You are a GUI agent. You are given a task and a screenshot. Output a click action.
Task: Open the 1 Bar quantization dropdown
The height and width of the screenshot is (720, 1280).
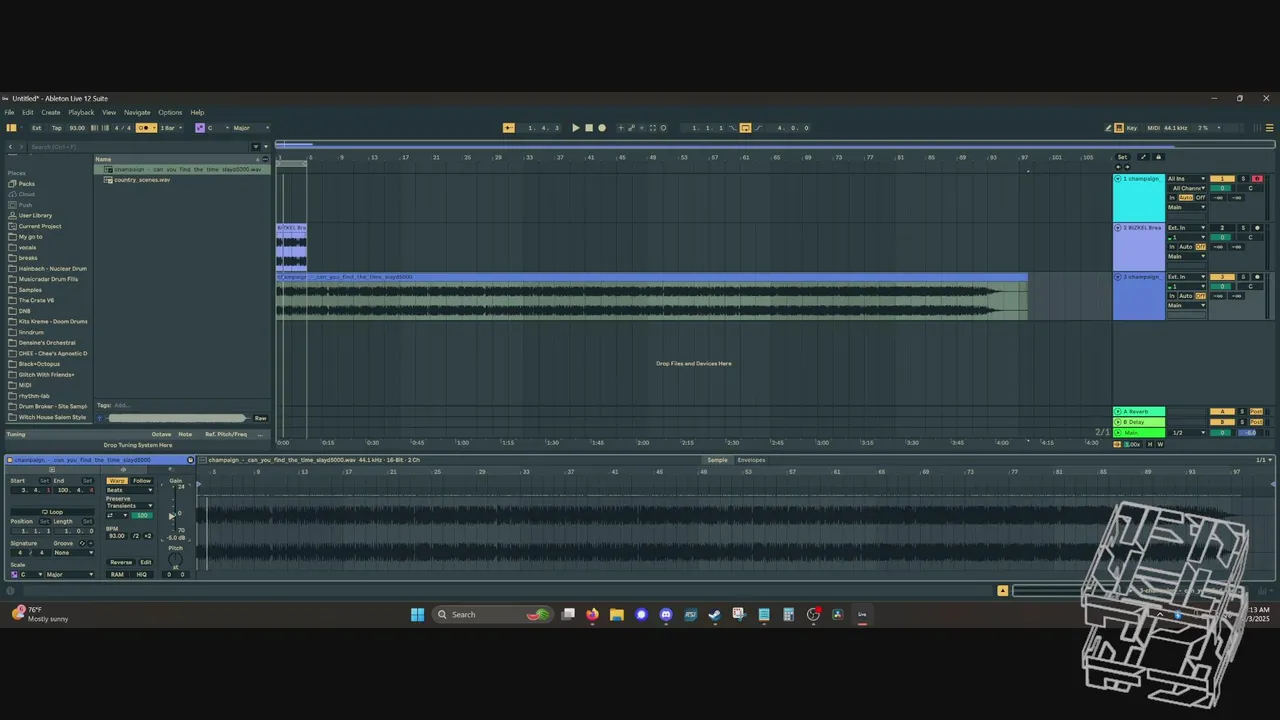[x=171, y=128]
